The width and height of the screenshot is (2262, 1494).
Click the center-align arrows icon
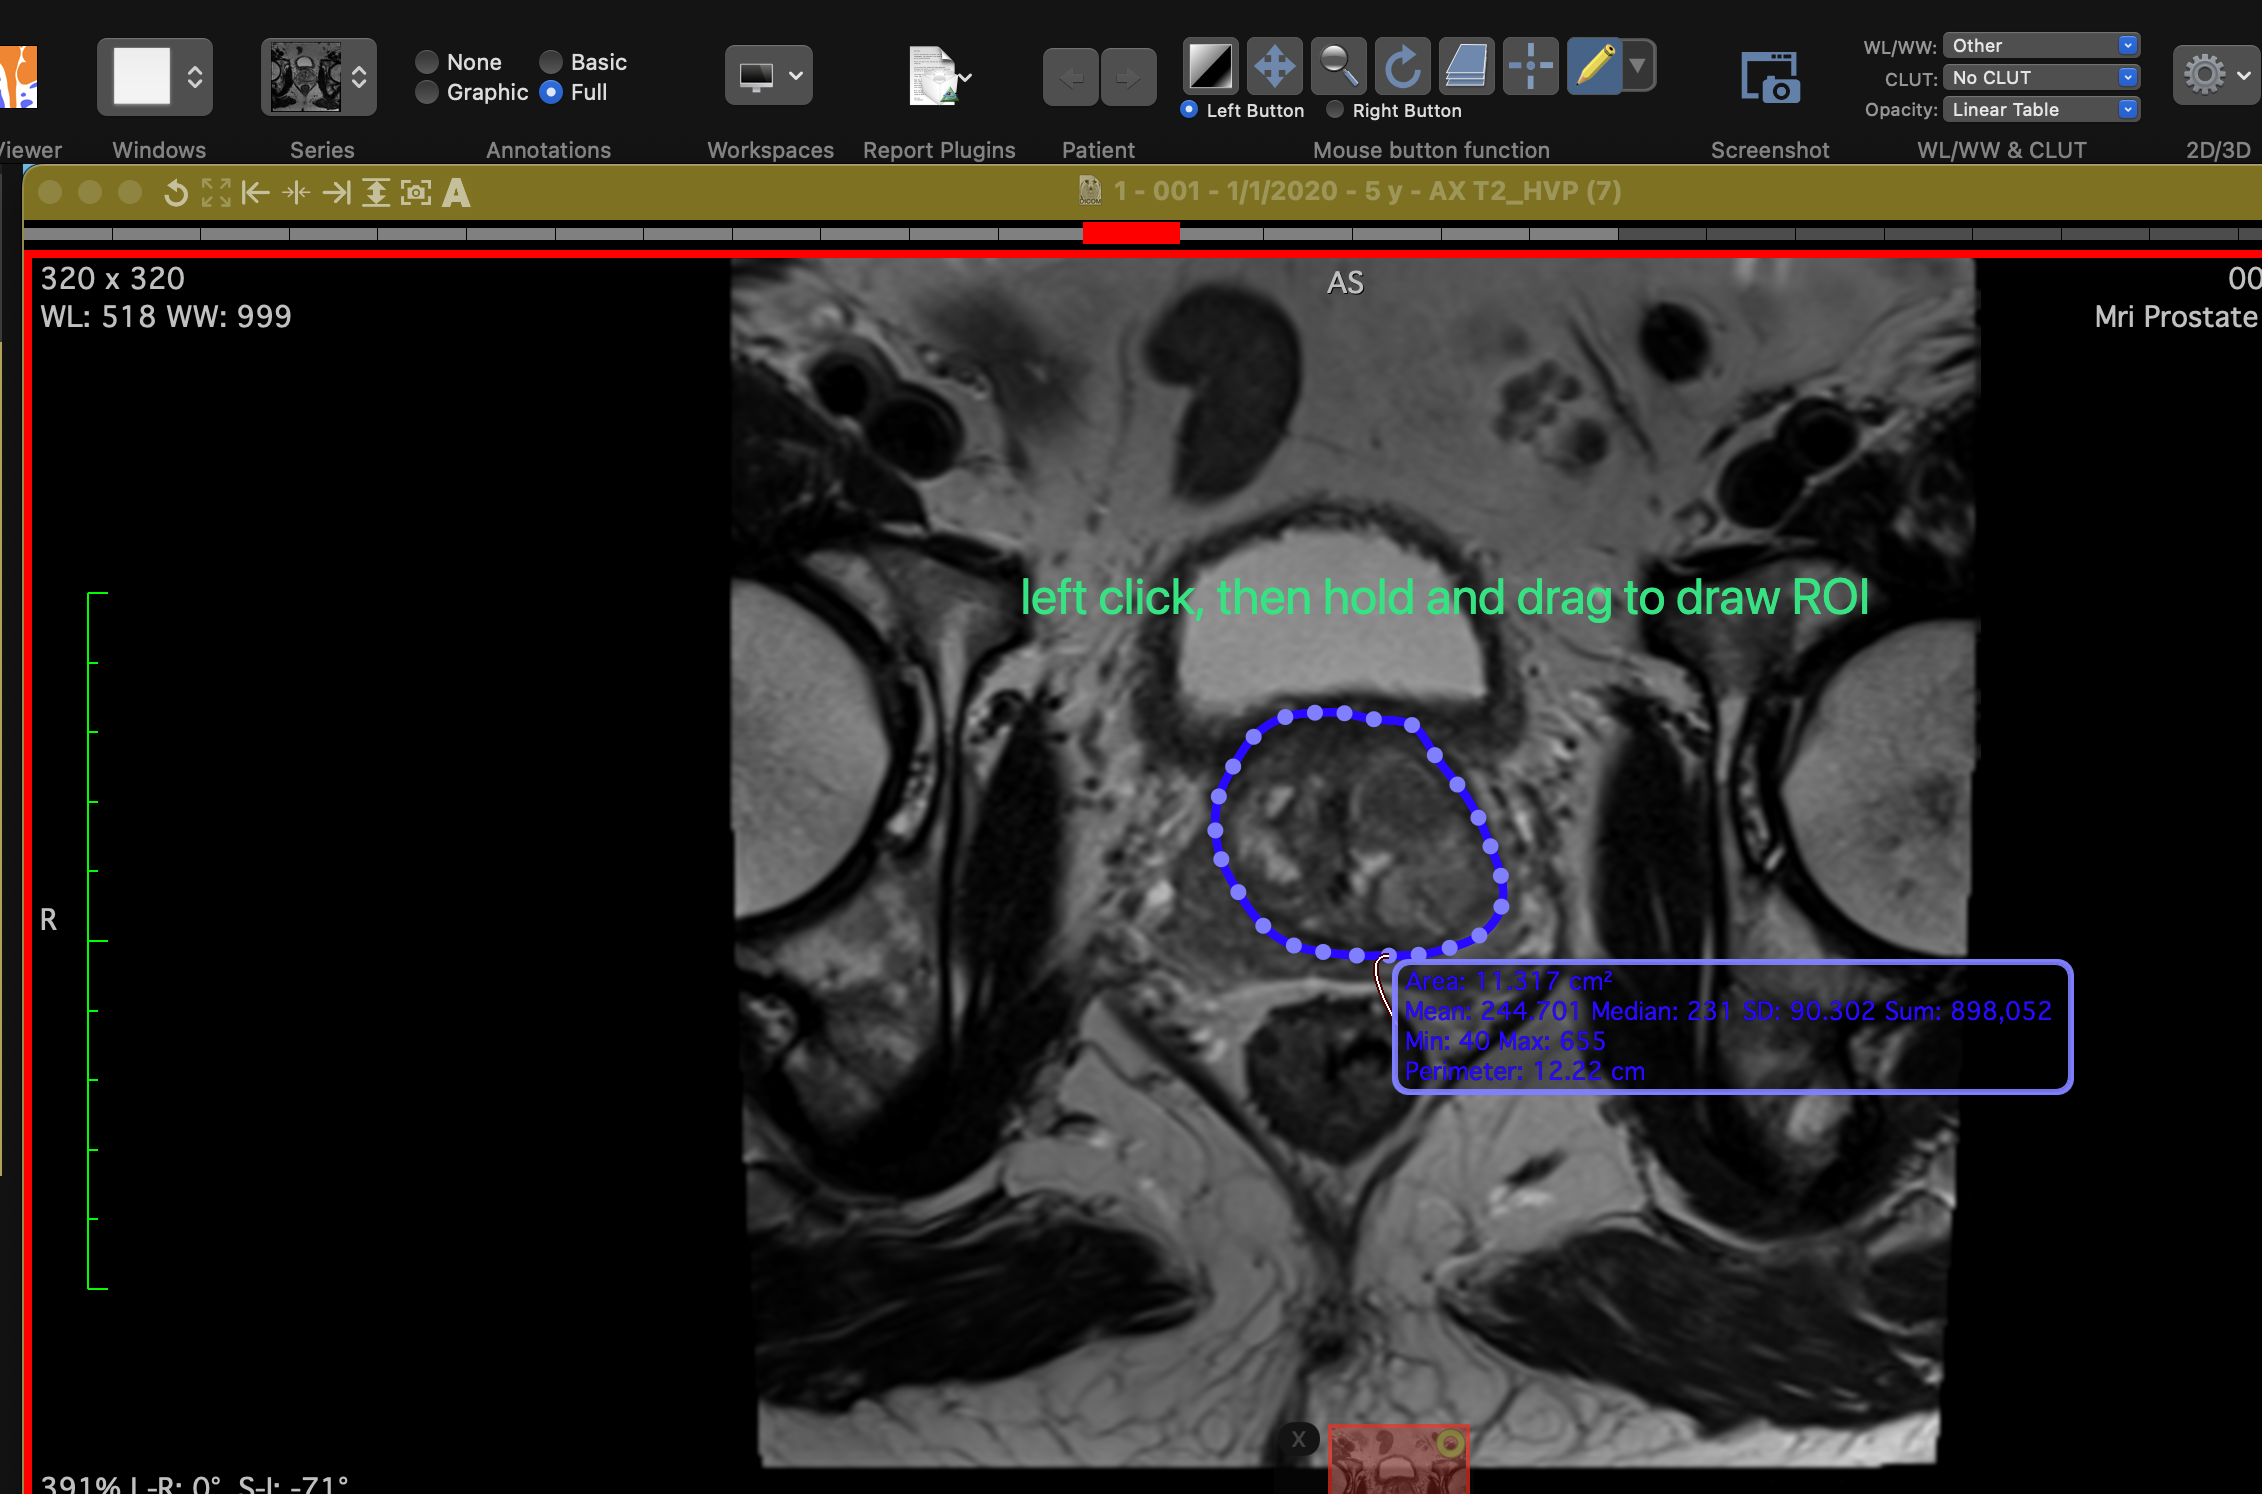coord(296,192)
